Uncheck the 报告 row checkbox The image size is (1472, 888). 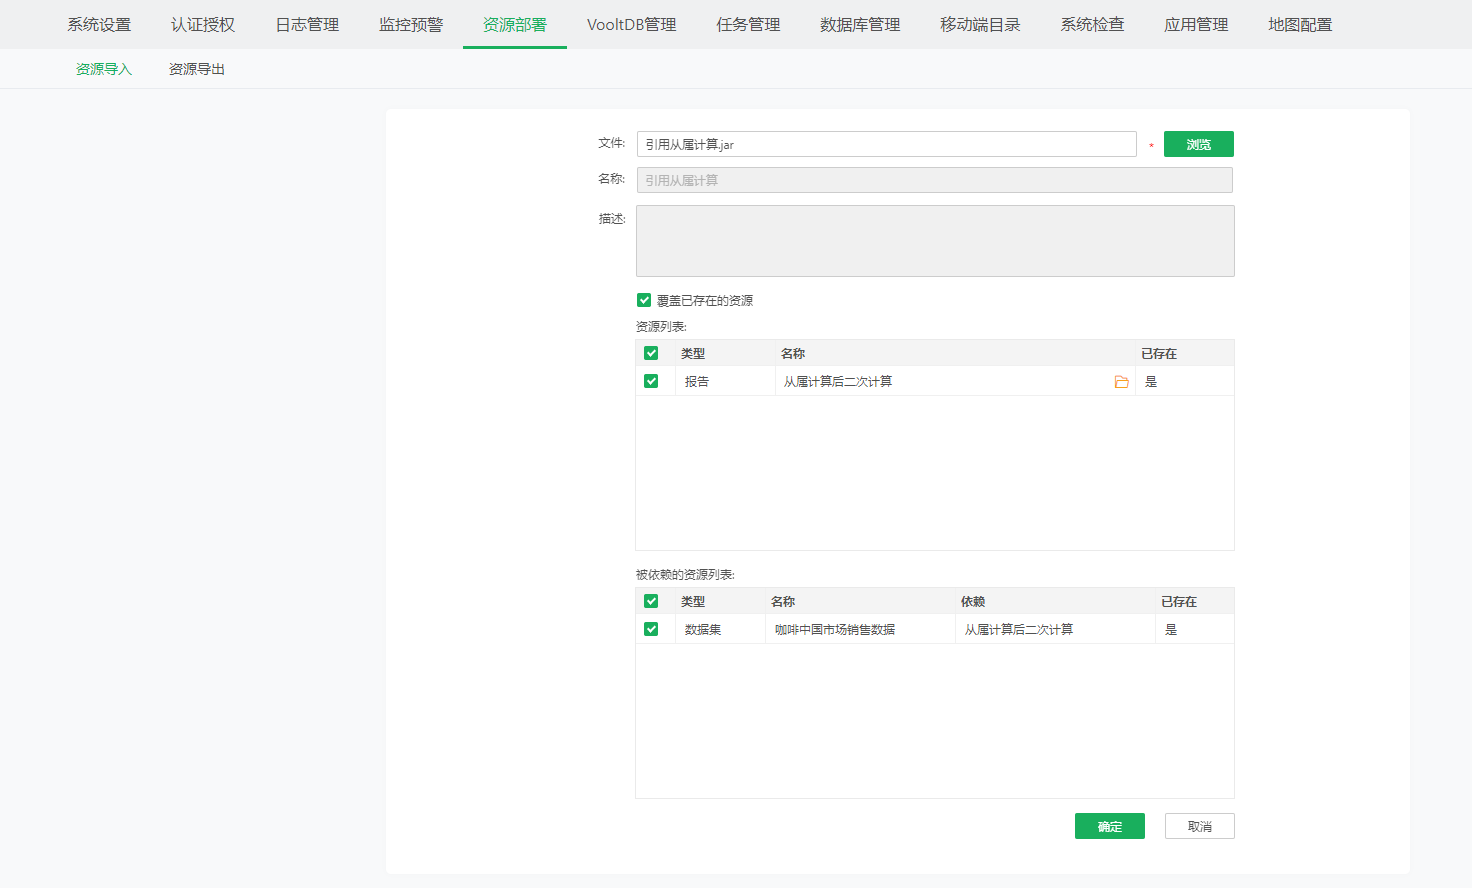coord(651,381)
